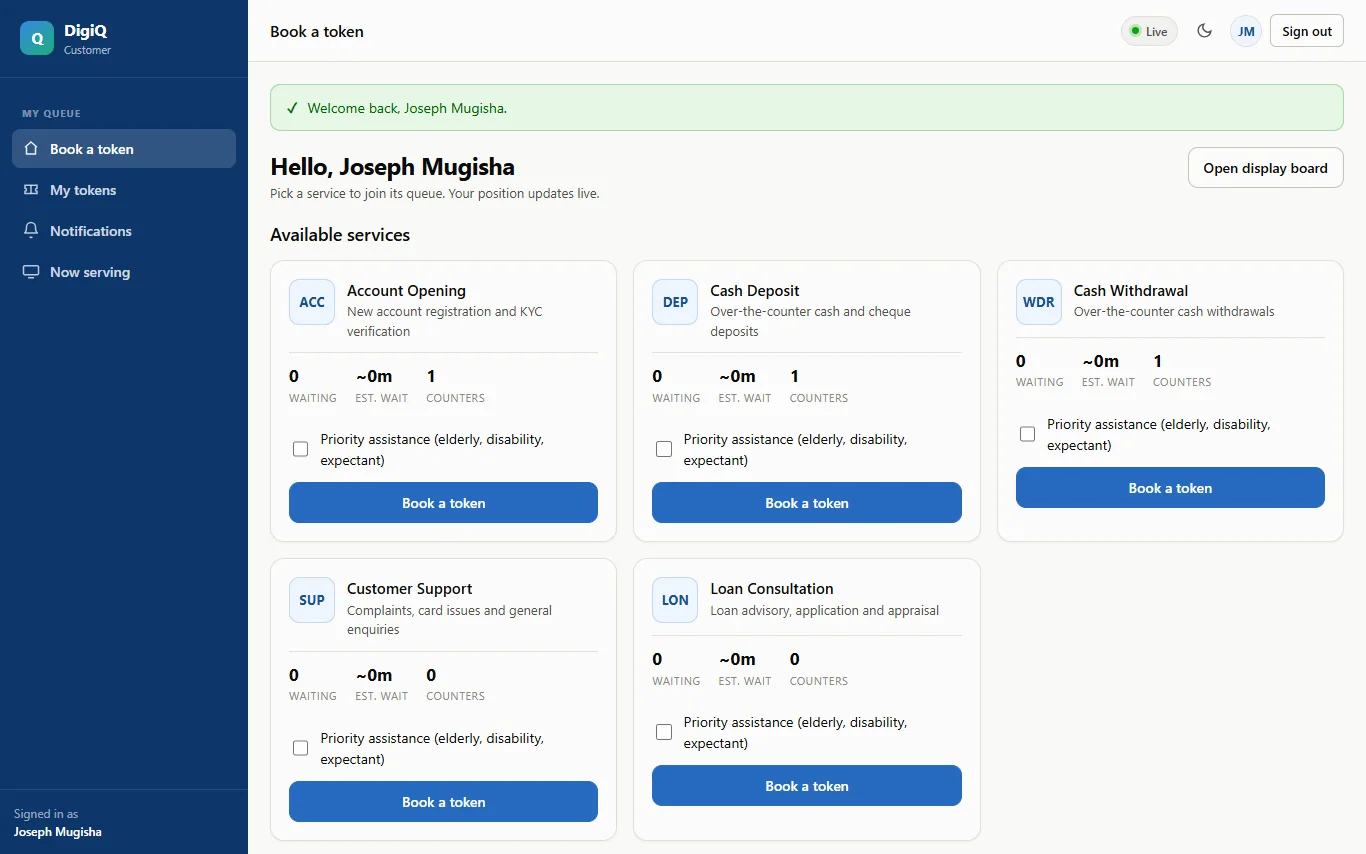Click the Loan Consultation service title

tap(772, 589)
